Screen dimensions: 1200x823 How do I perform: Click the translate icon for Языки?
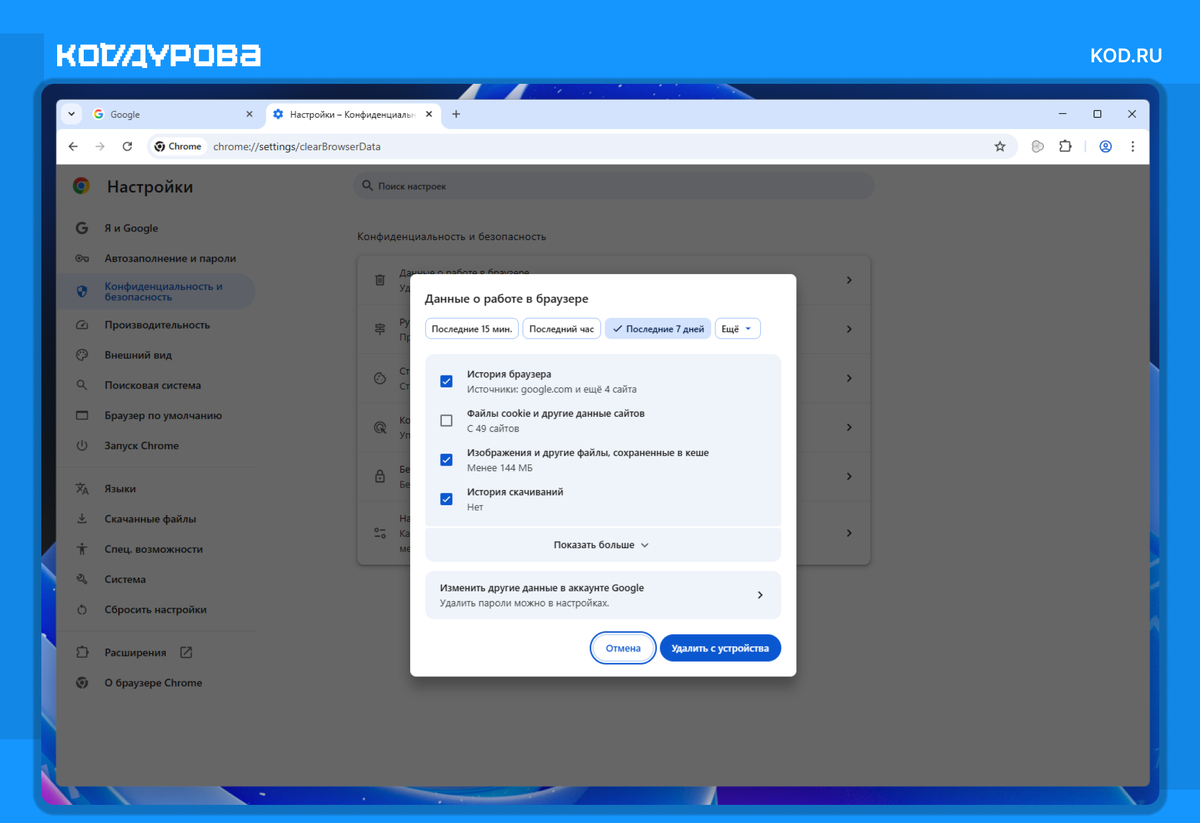82,489
